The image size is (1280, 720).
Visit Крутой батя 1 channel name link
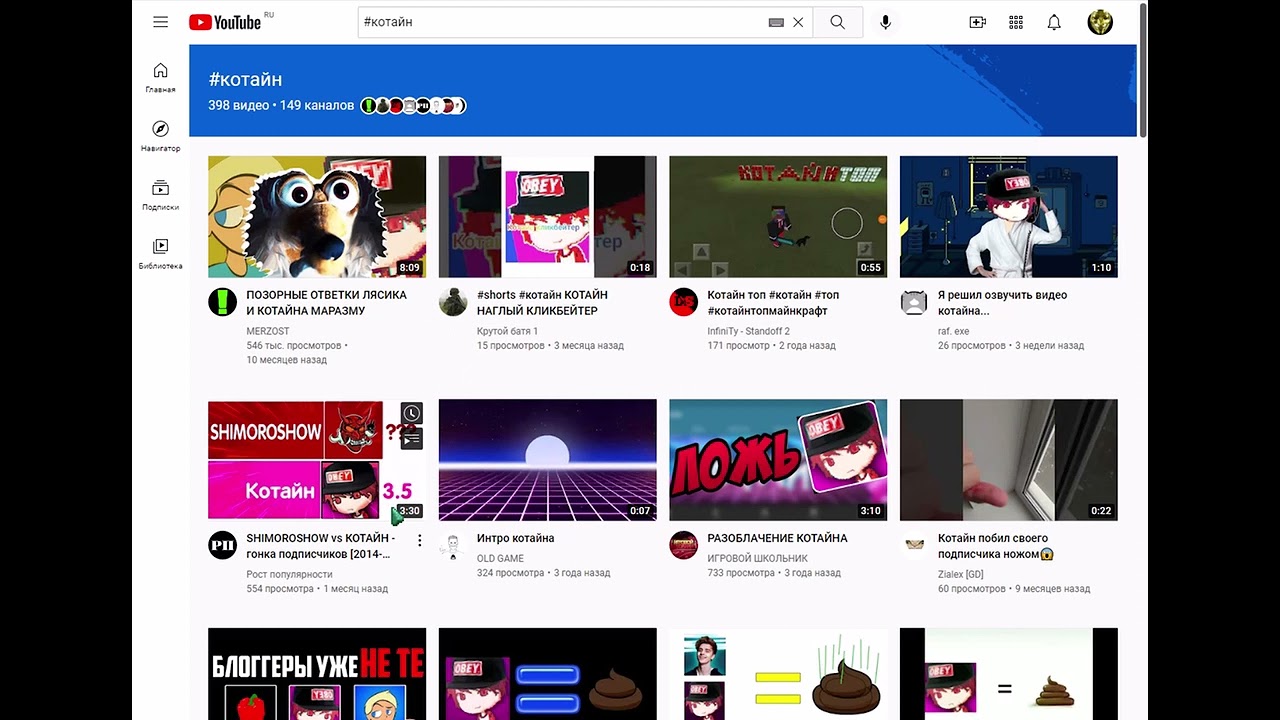(x=507, y=331)
